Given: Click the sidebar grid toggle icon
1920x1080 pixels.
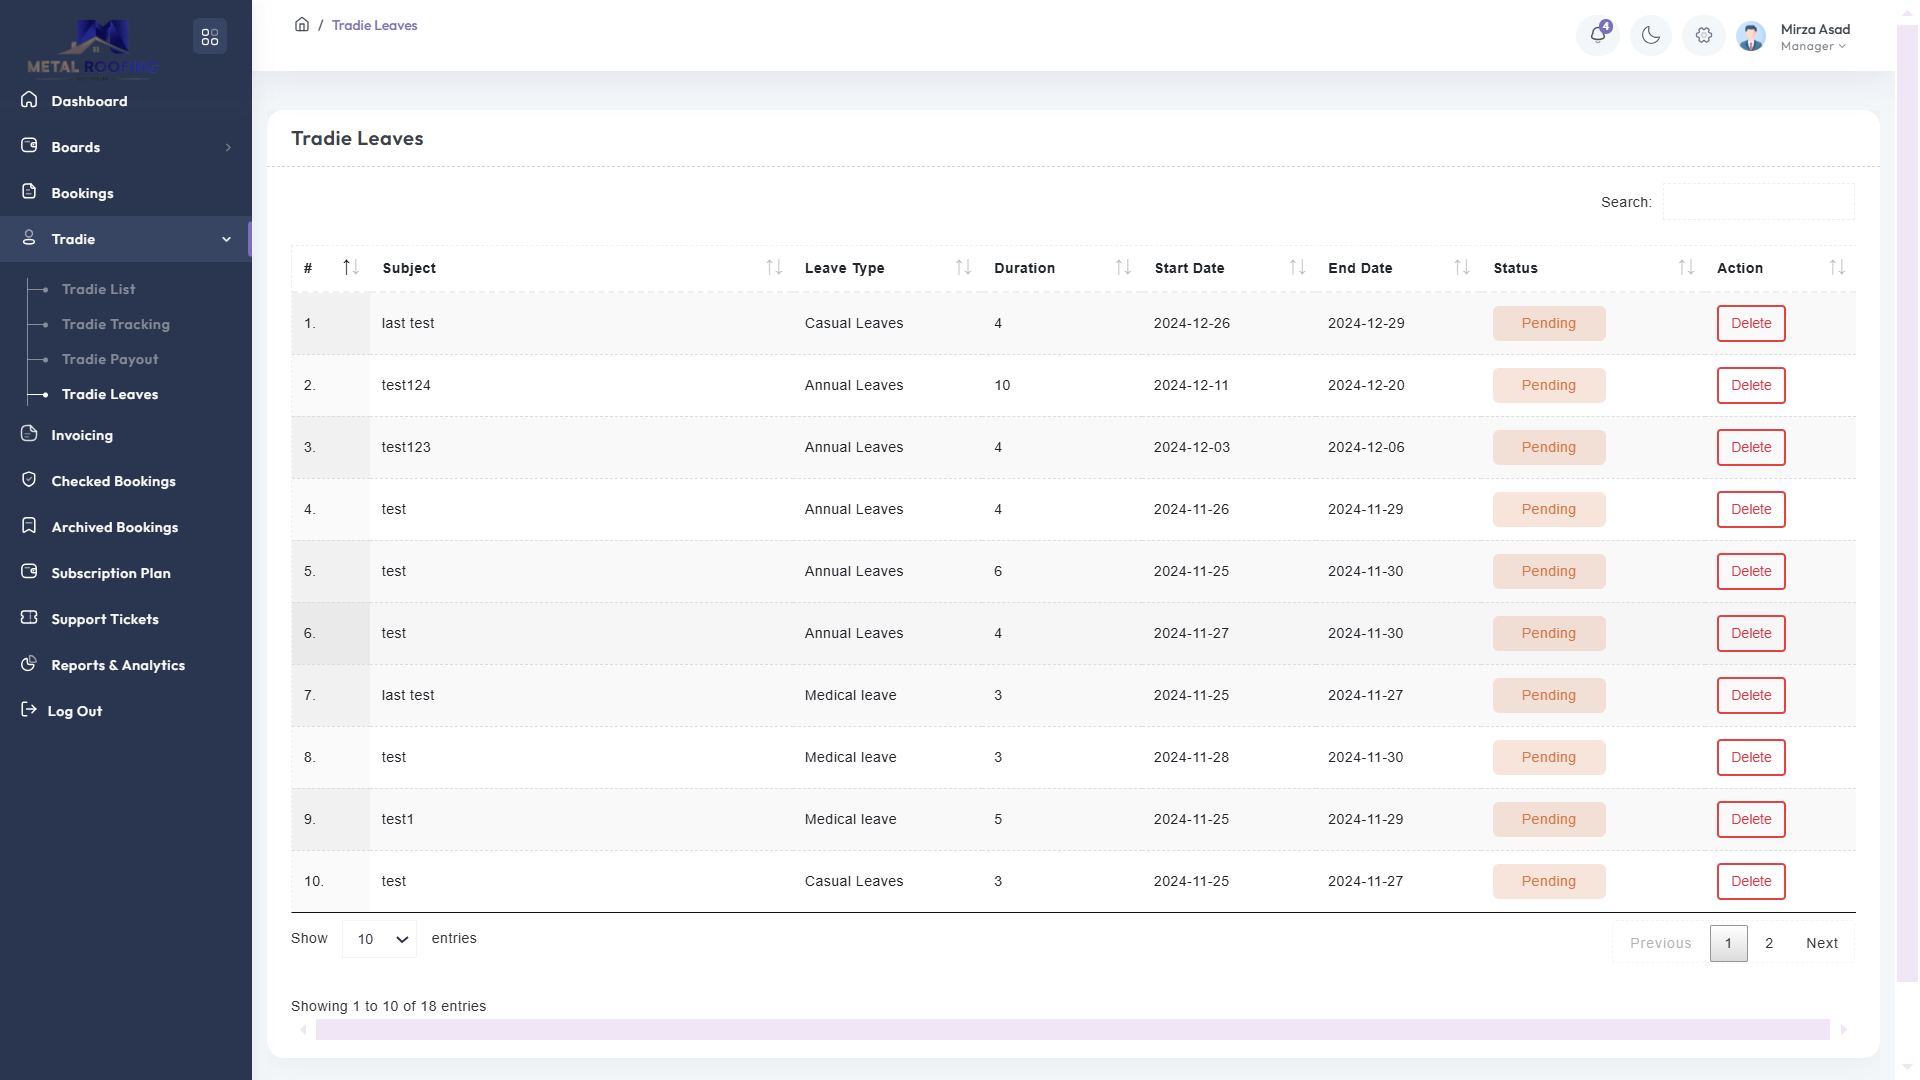Looking at the screenshot, I should [209, 37].
